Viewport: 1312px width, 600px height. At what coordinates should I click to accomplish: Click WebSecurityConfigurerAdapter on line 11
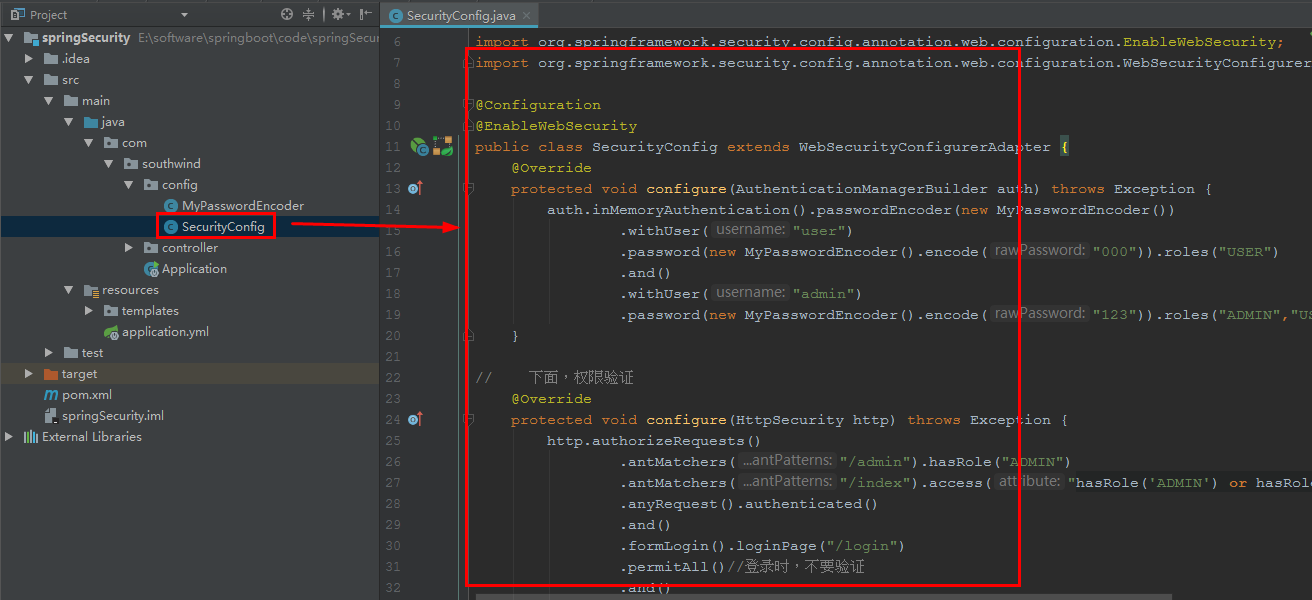[x=924, y=147]
